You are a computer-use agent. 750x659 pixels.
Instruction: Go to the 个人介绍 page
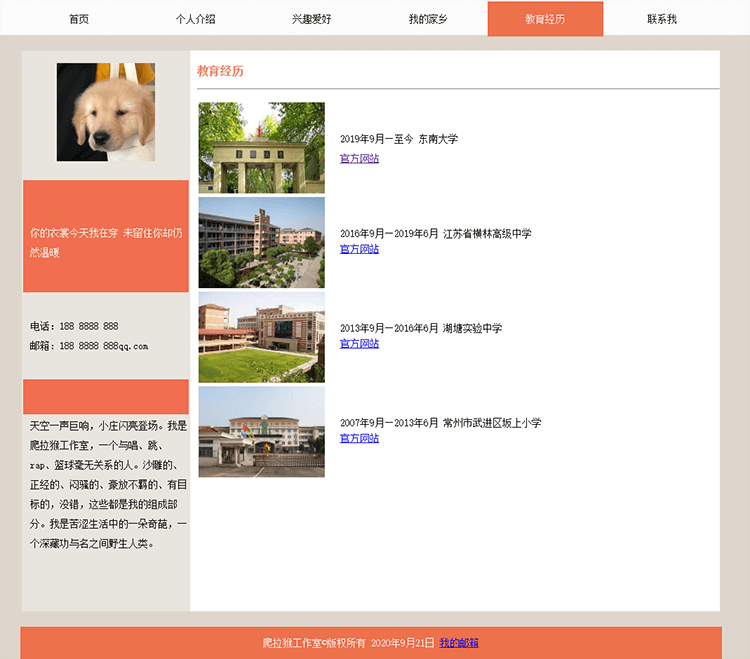tap(195, 19)
